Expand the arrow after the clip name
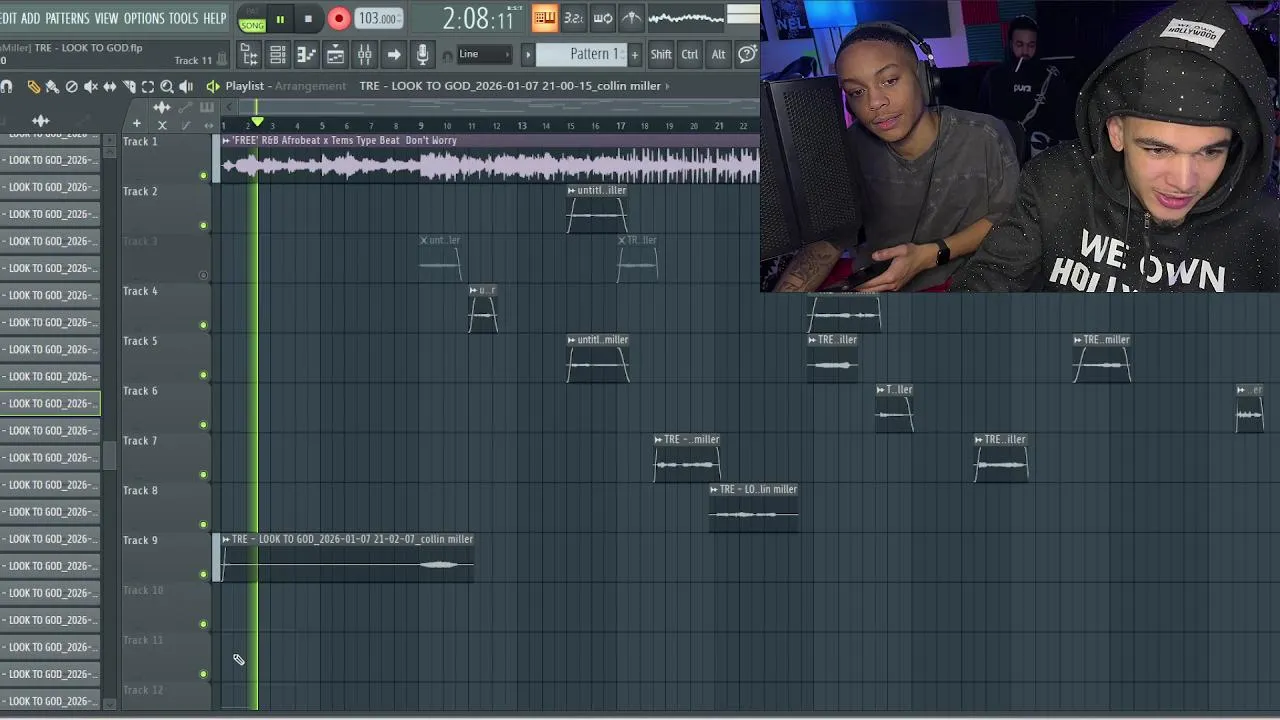Image resolution: width=1280 pixels, height=720 pixels. coord(667,86)
